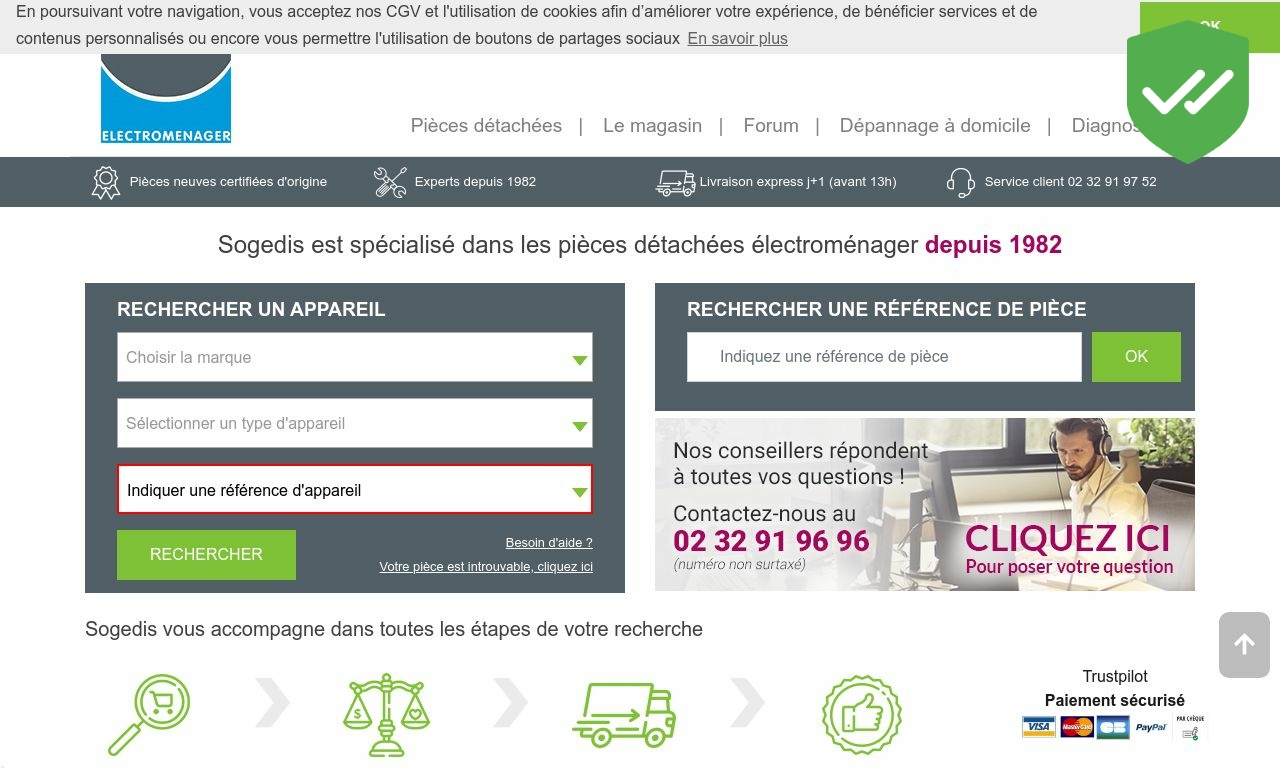Follow 'Votre pièce est introuvable, cliquez ici' link
The image size is (1280, 768).
[x=486, y=567]
